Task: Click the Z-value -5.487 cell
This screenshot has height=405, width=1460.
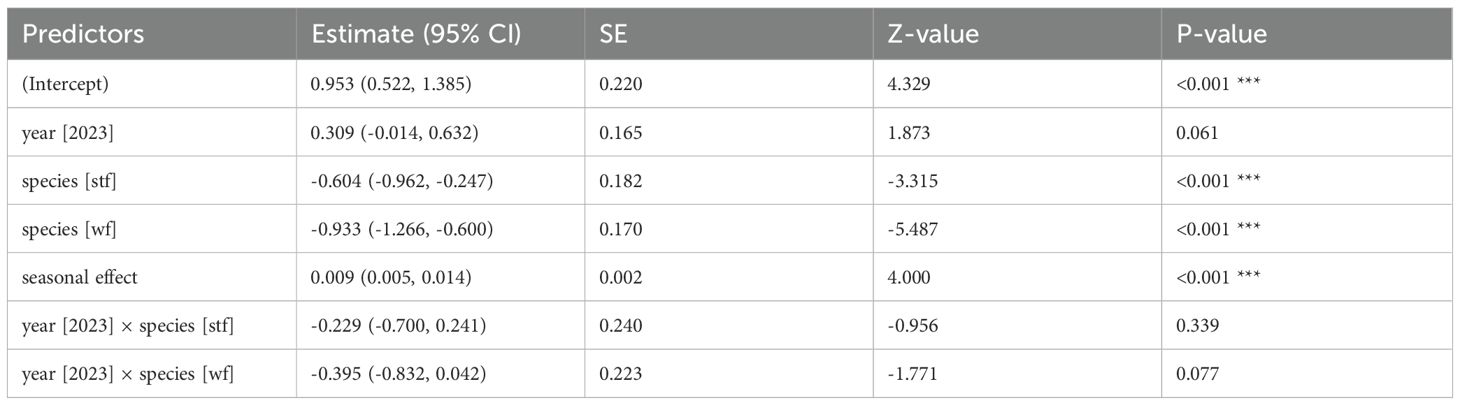Action: pyautogui.click(x=910, y=222)
